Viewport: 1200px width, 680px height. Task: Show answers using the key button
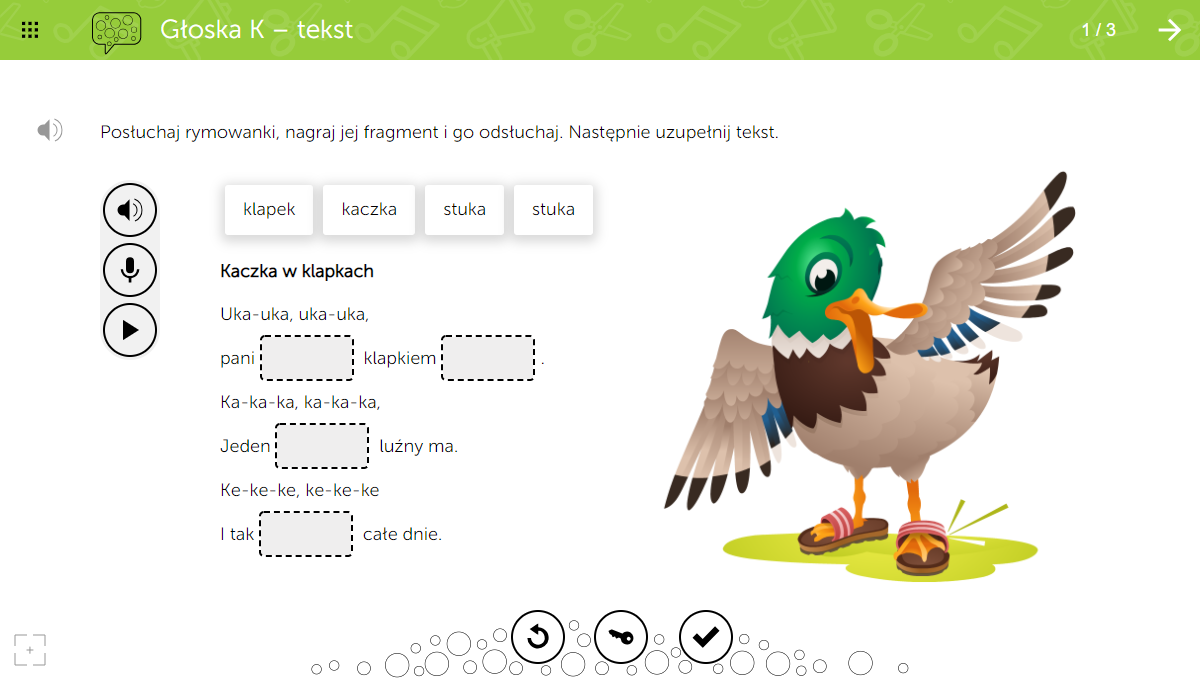(x=621, y=637)
